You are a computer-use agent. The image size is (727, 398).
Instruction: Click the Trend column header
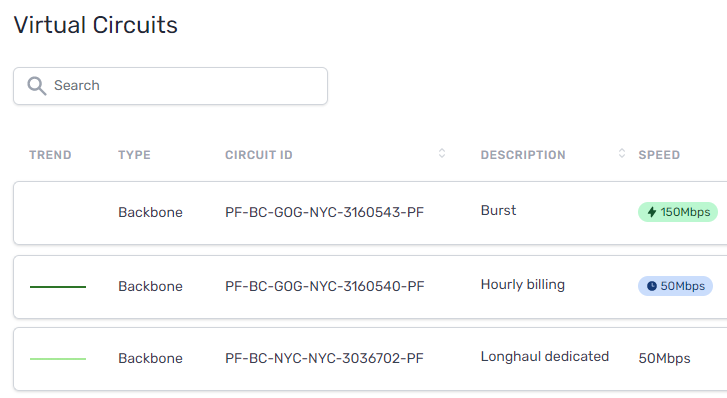(x=50, y=155)
